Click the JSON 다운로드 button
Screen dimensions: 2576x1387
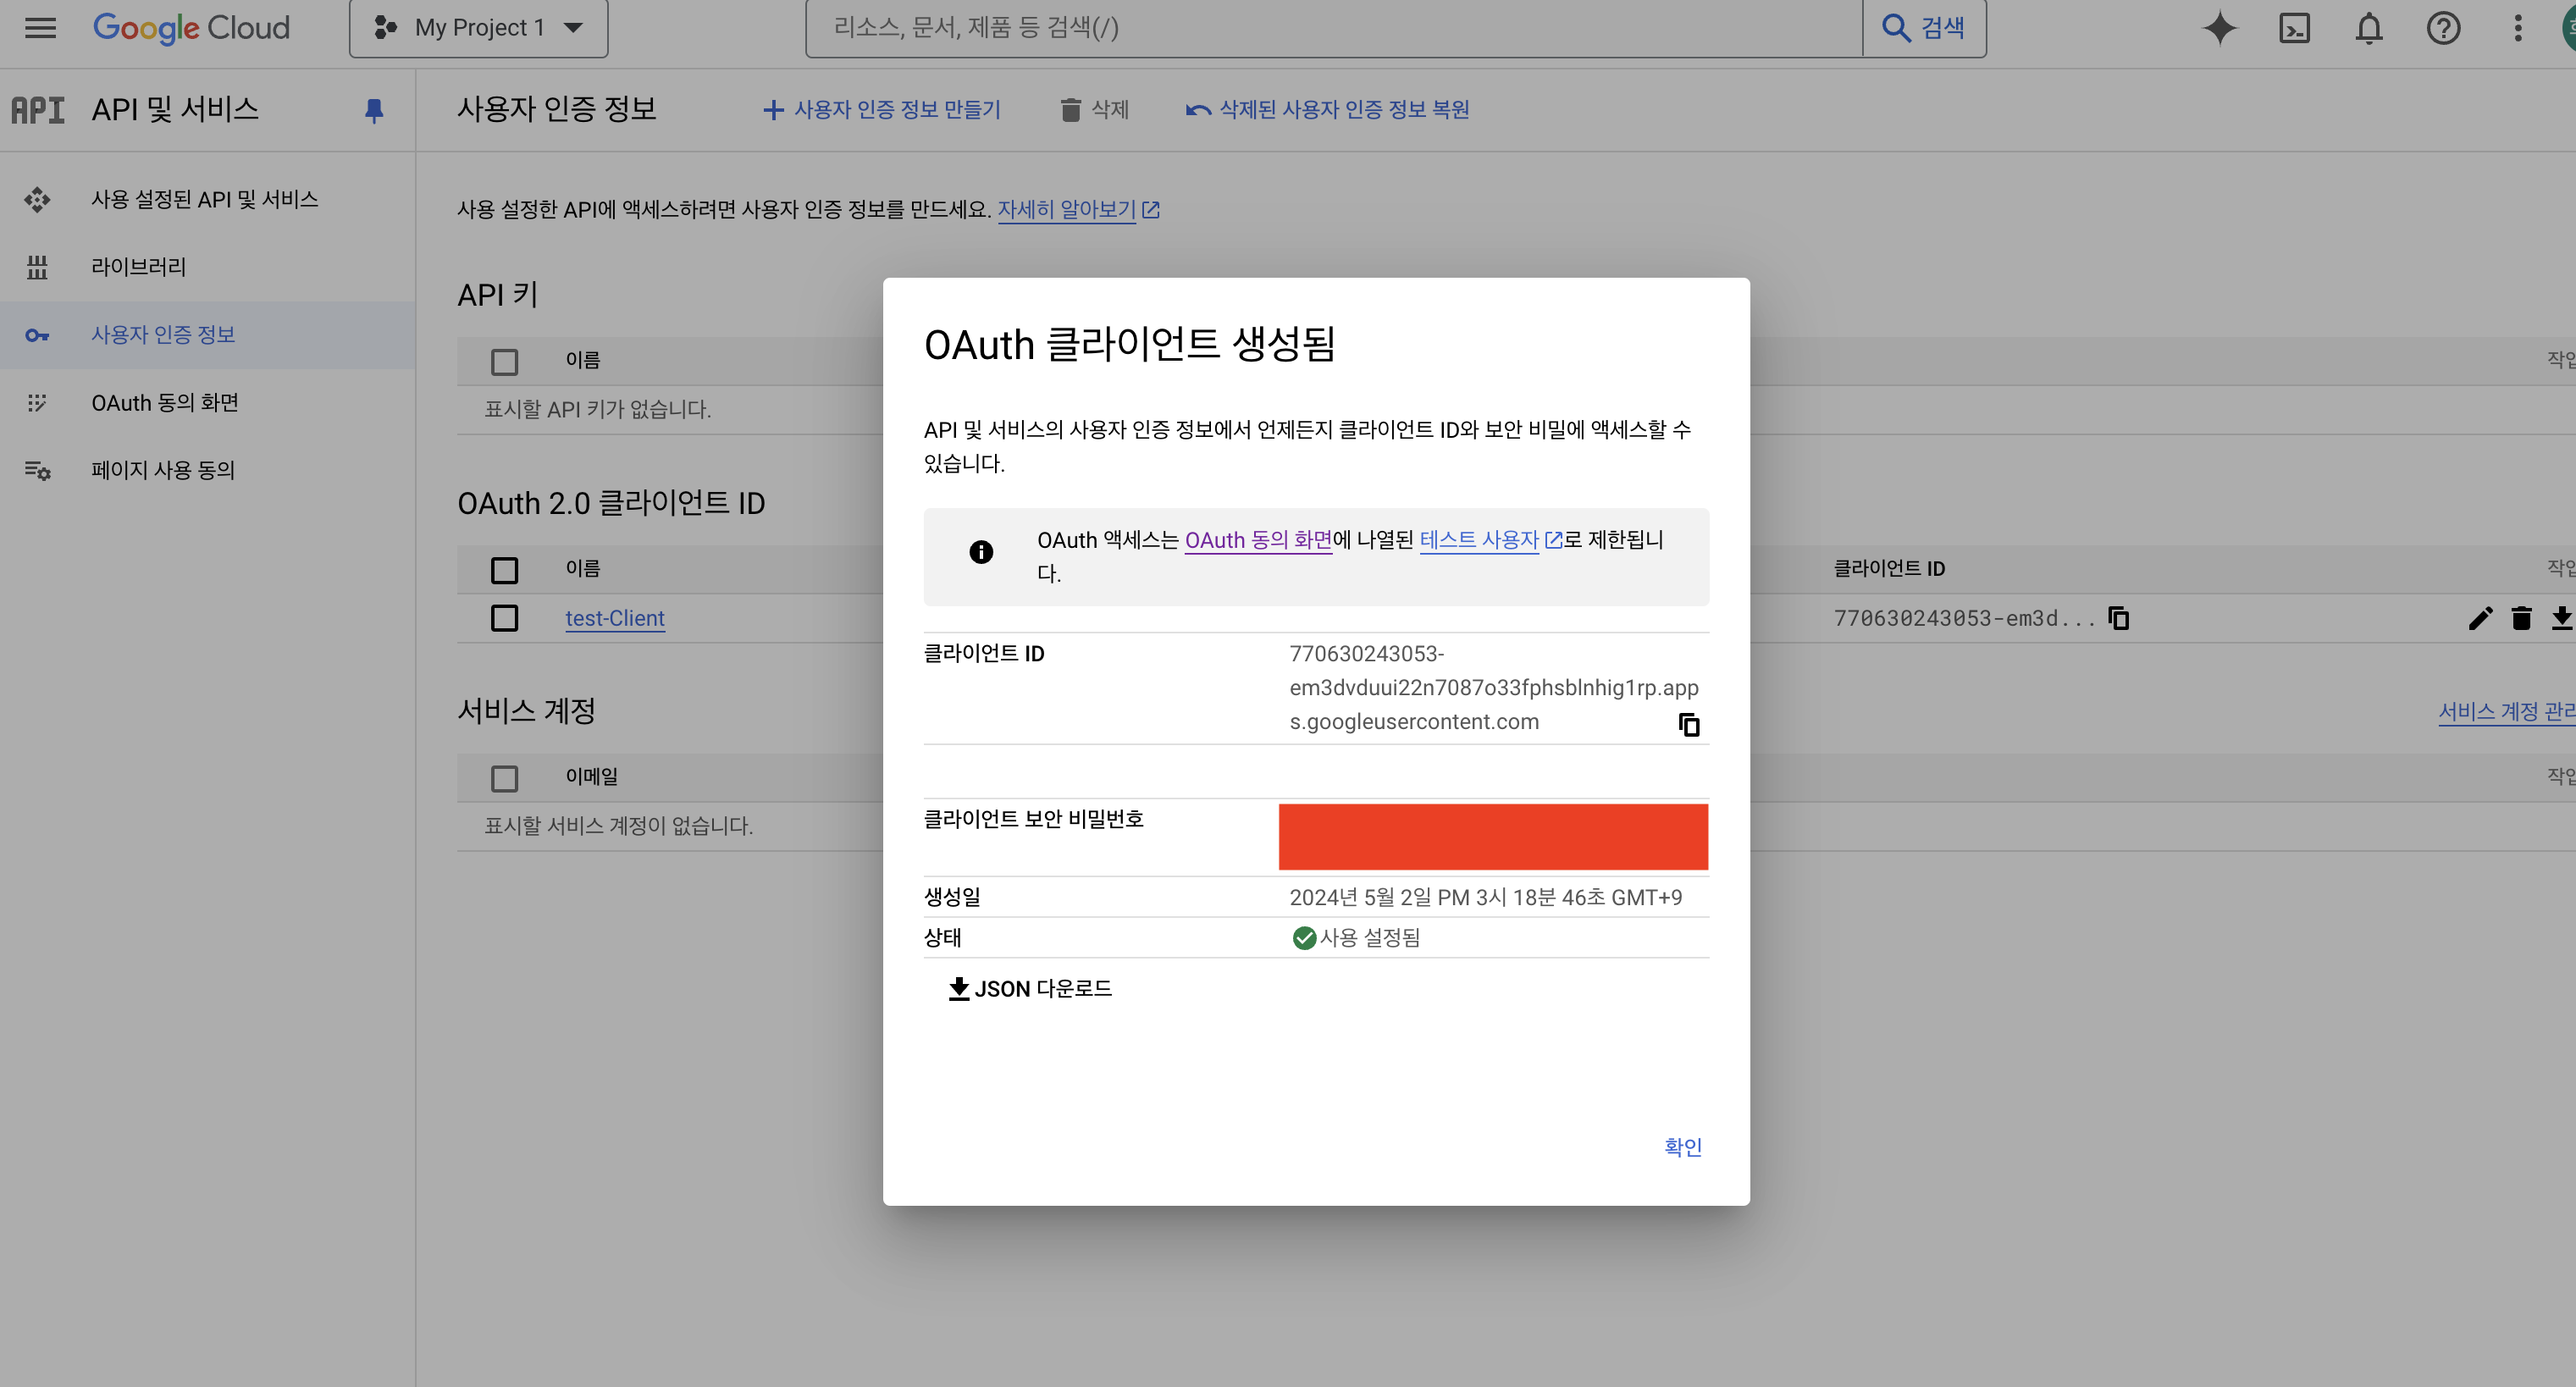click(1029, 989)
